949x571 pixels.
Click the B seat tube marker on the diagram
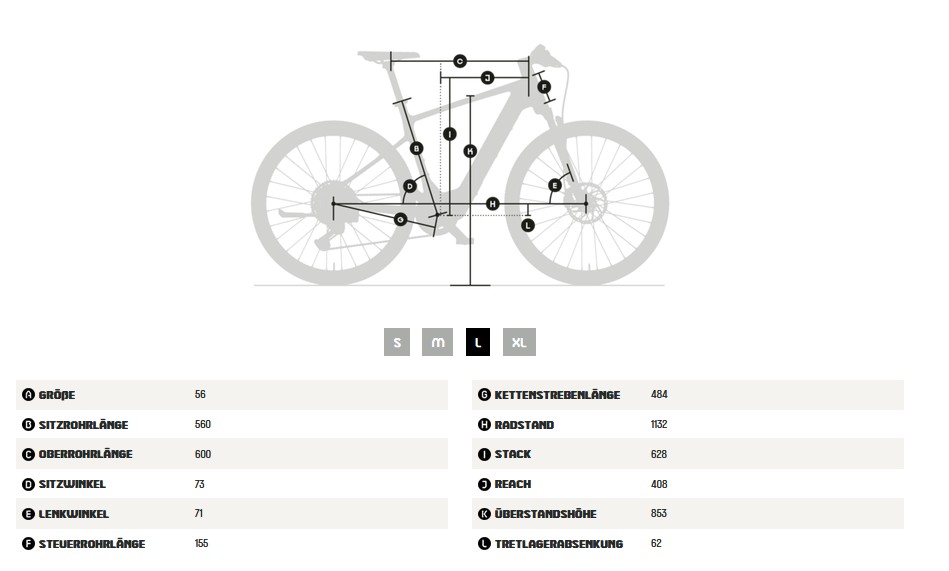coord(416,148)
